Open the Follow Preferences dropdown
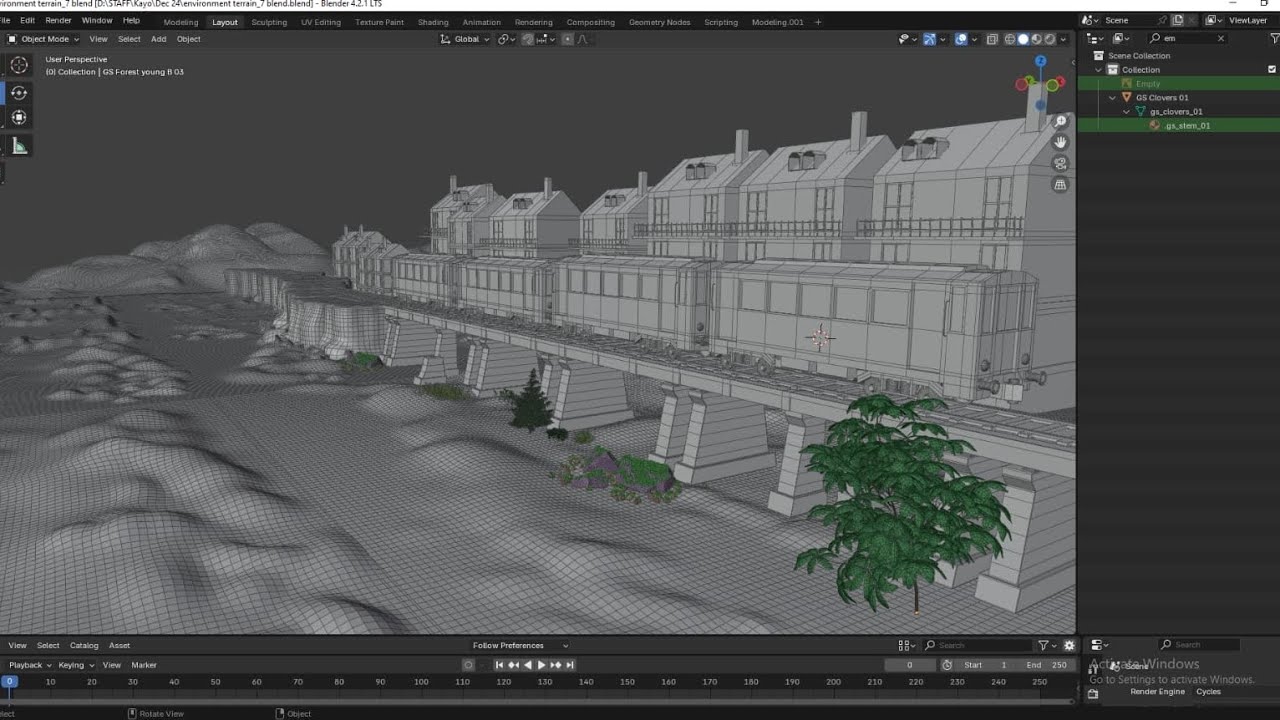The width and height of the screenshot is (1280, 720). 520,645
